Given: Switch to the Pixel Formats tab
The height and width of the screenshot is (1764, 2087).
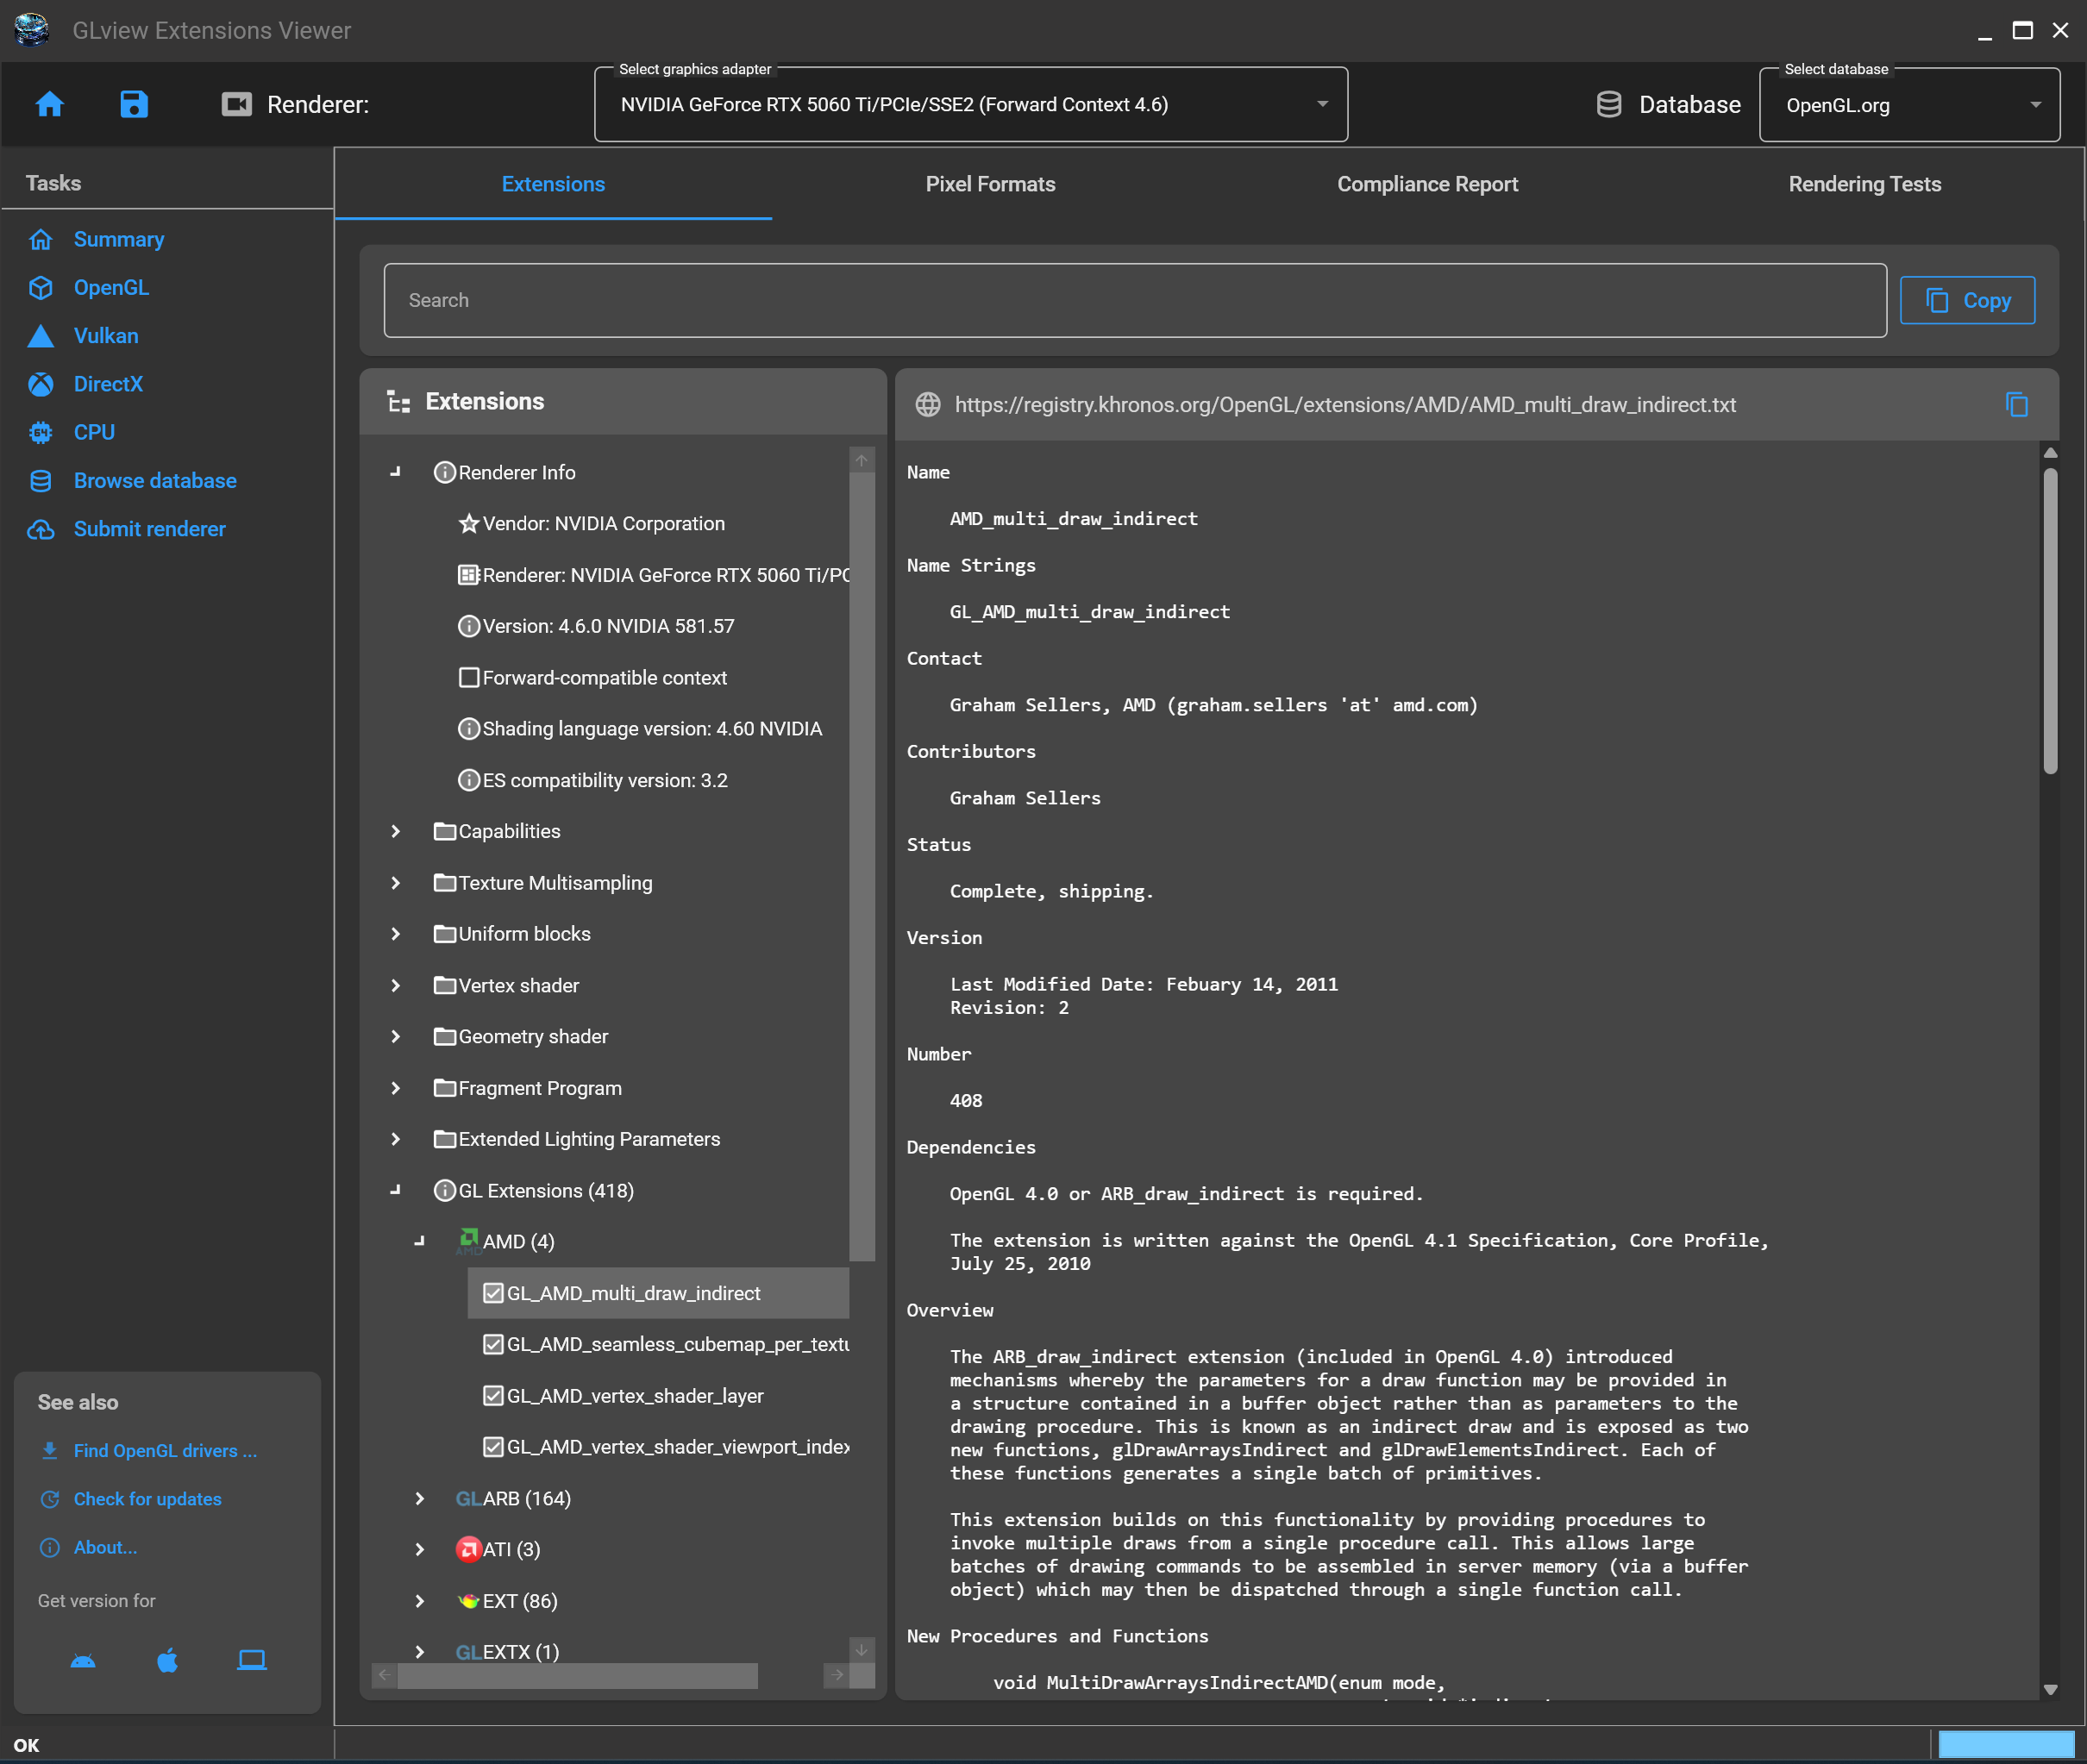Looking at the screenshot, I should click(990, 184).
